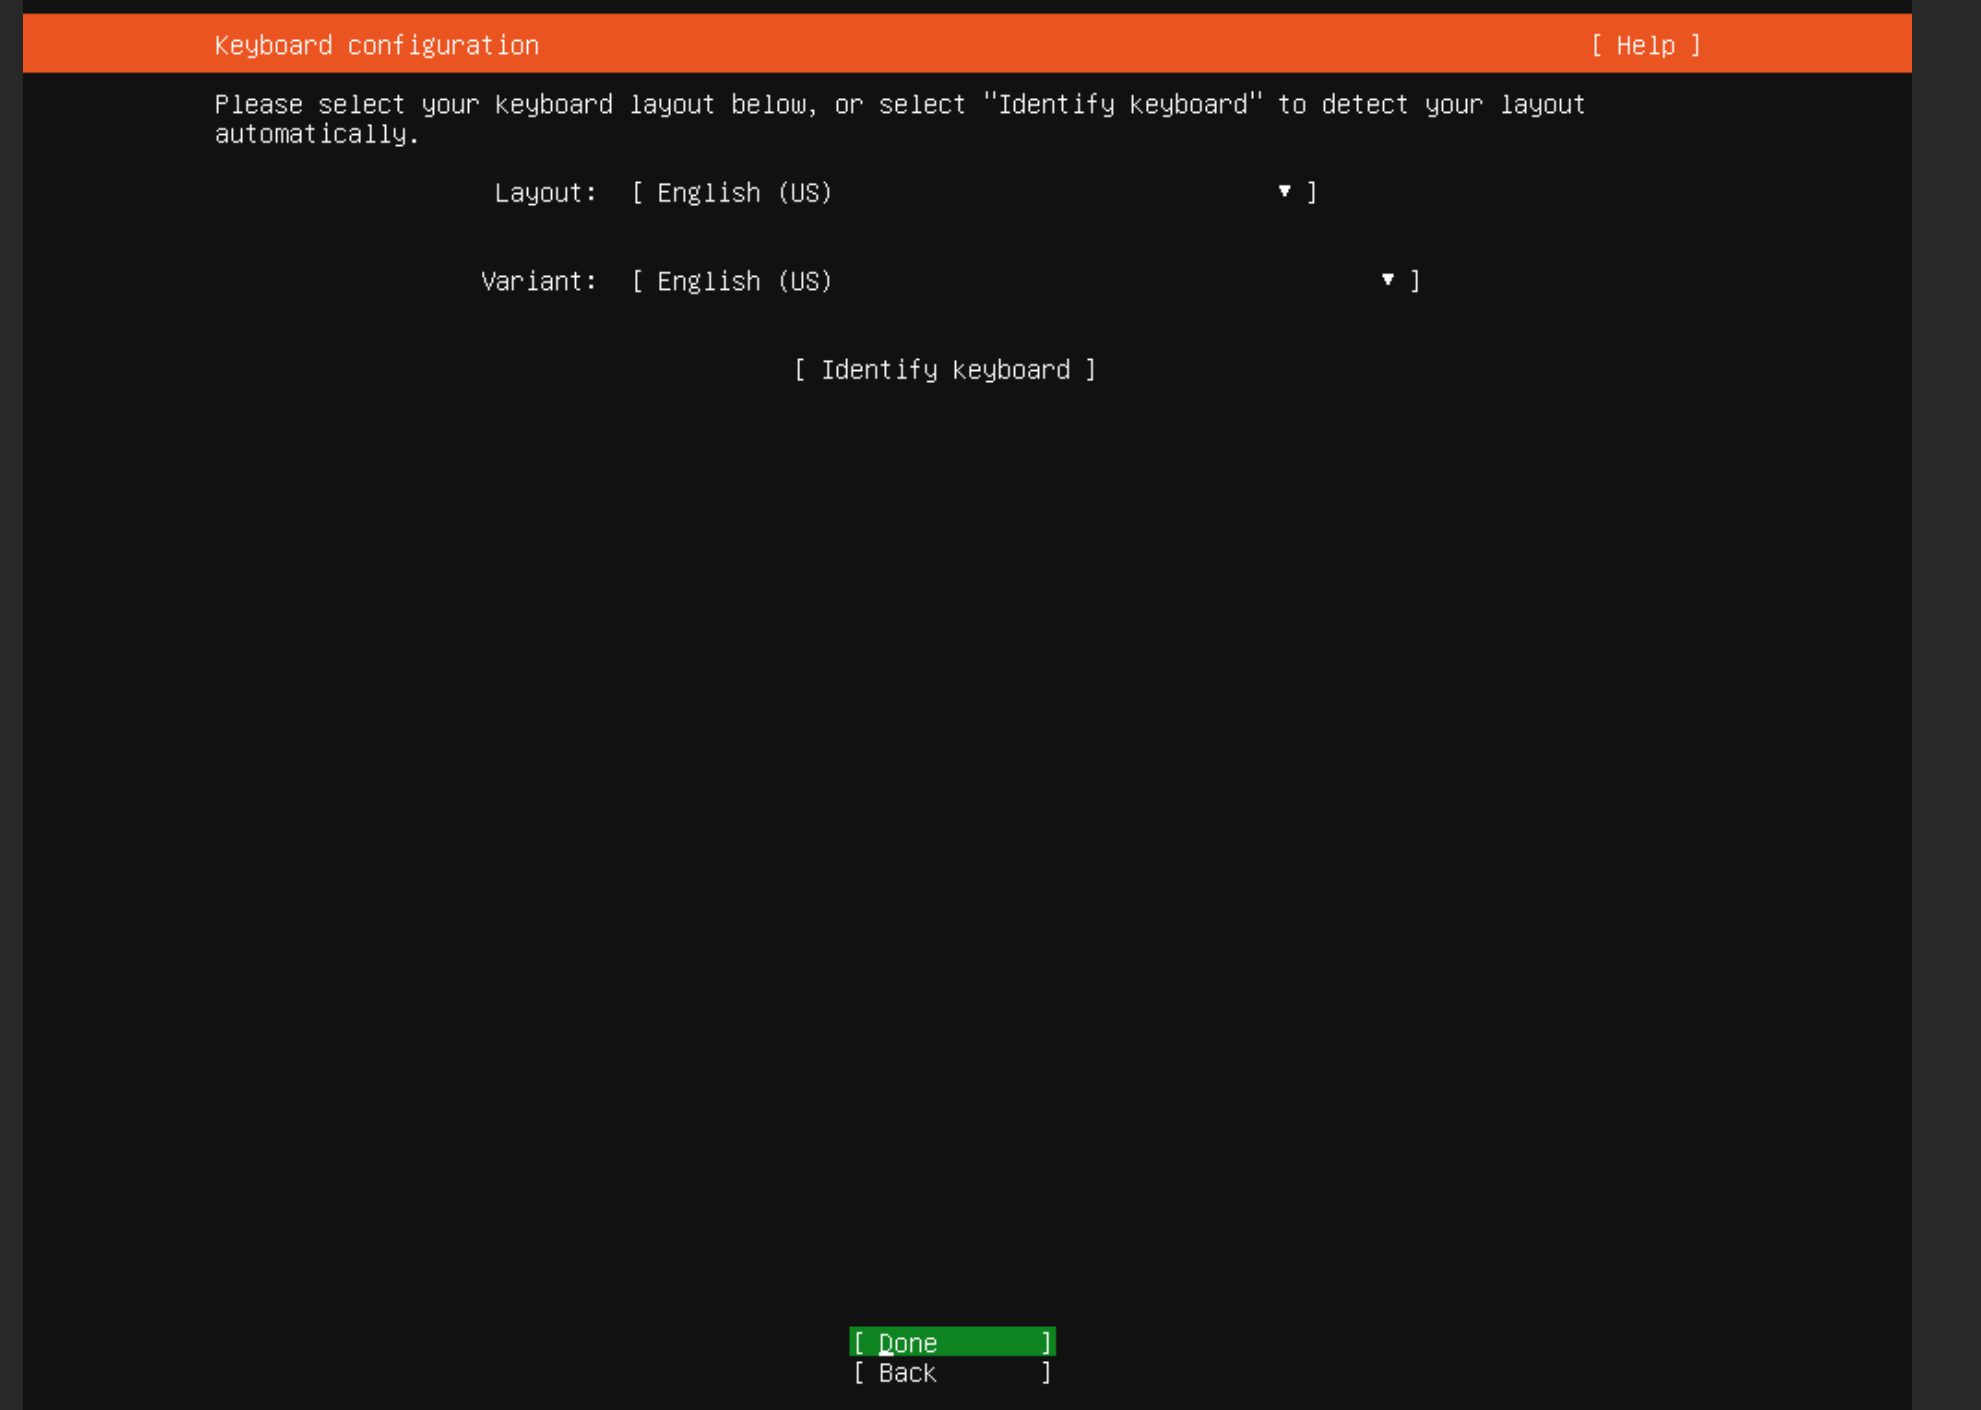Viewport: 1981px width, 1410px height.
Task: Click the closing bracket of Back button
Action: [x=1046, y=1373]
